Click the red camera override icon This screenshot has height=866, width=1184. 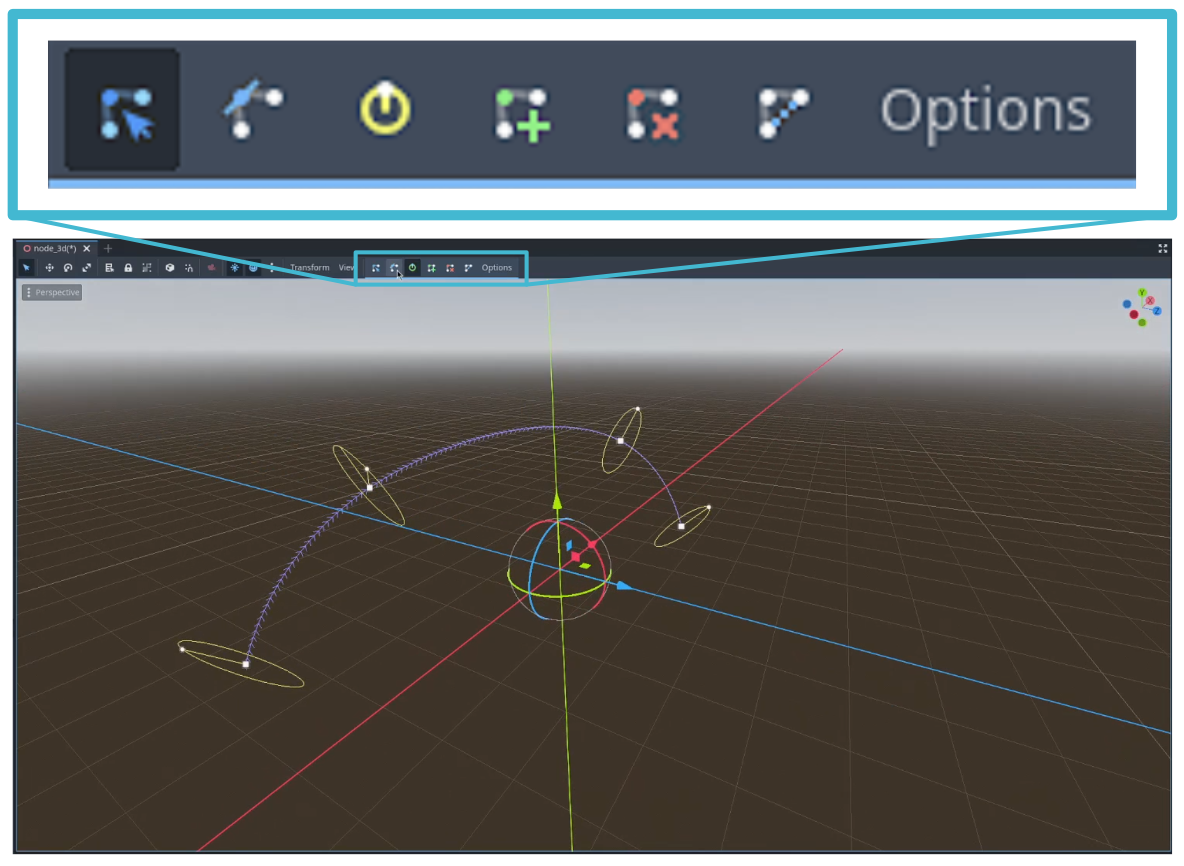(211, 267)
